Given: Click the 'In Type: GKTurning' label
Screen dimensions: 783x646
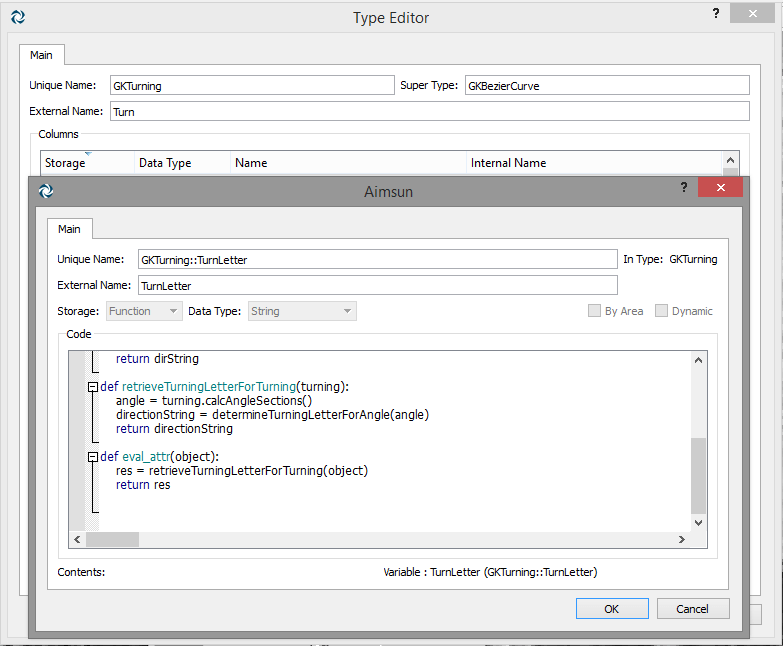Looking at the screenshot, I should tap(670, 259).
